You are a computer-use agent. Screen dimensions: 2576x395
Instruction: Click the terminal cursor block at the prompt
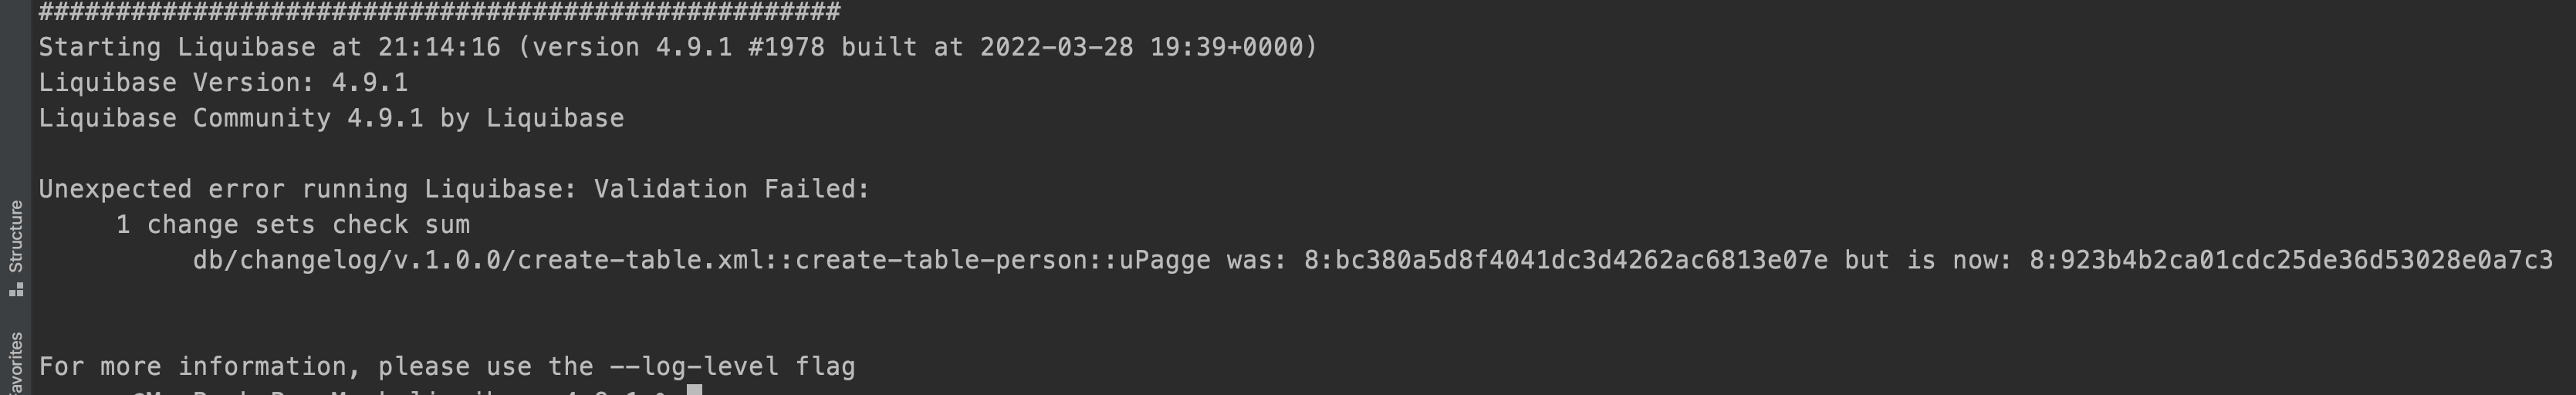[694, 390]
